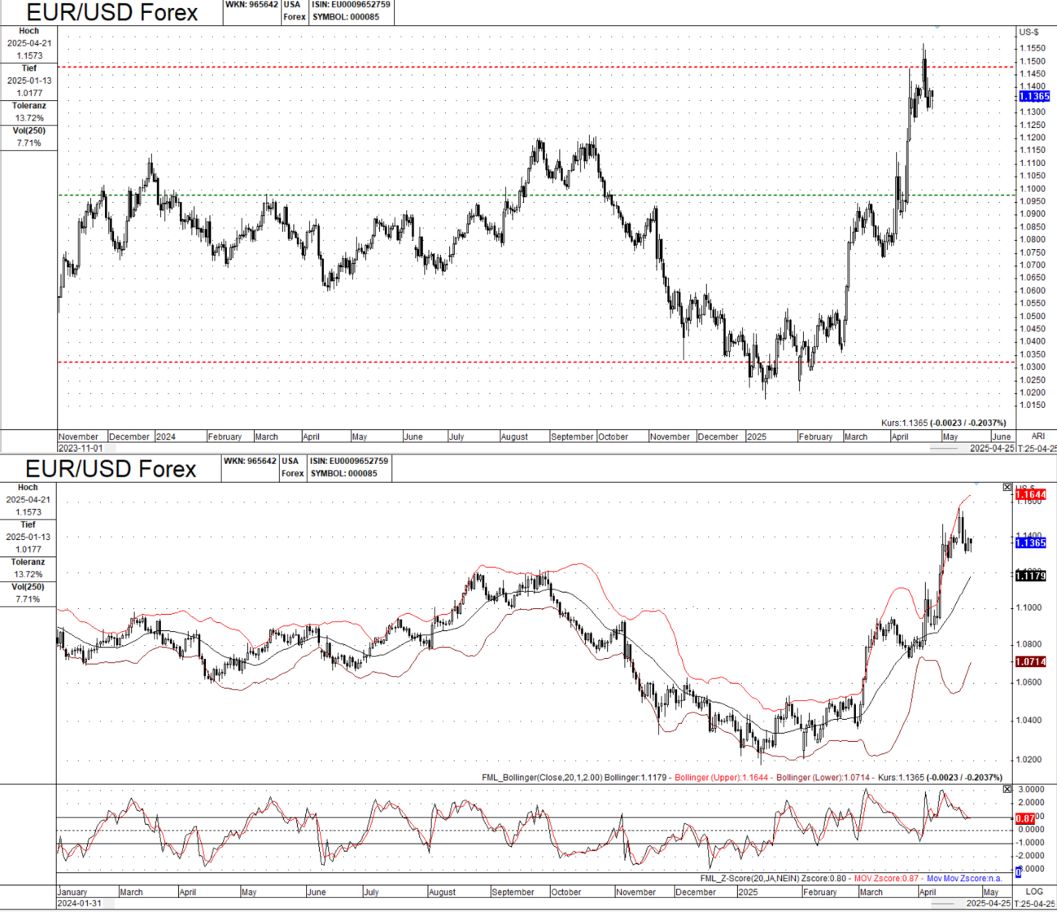Viewport: 1057px width, 912px height.
Task: Toggle LOG scale on the lower chart
Action: 1034,892
